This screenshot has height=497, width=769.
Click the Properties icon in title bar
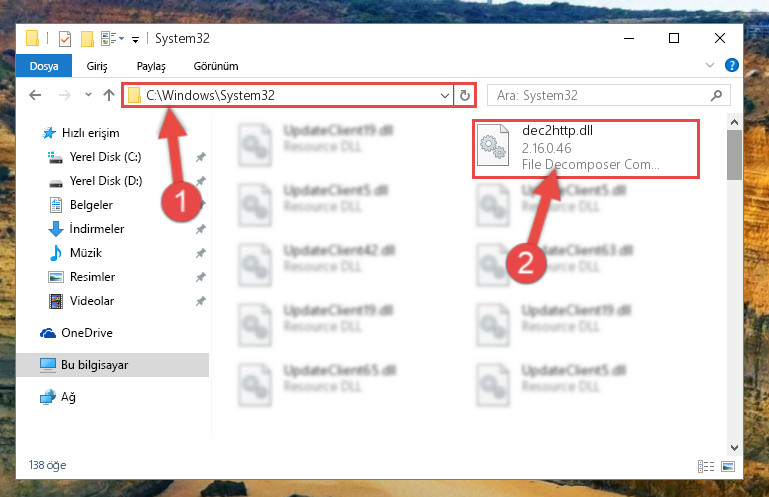pyautogui.click(x=65, y=38)
